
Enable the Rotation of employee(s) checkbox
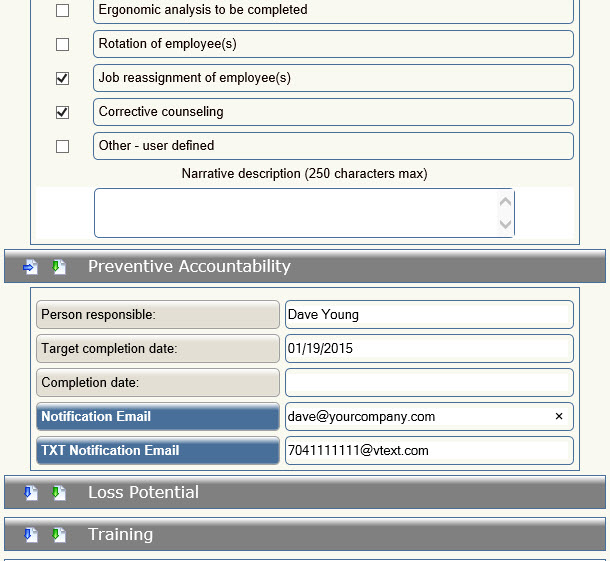click(63, 45)
